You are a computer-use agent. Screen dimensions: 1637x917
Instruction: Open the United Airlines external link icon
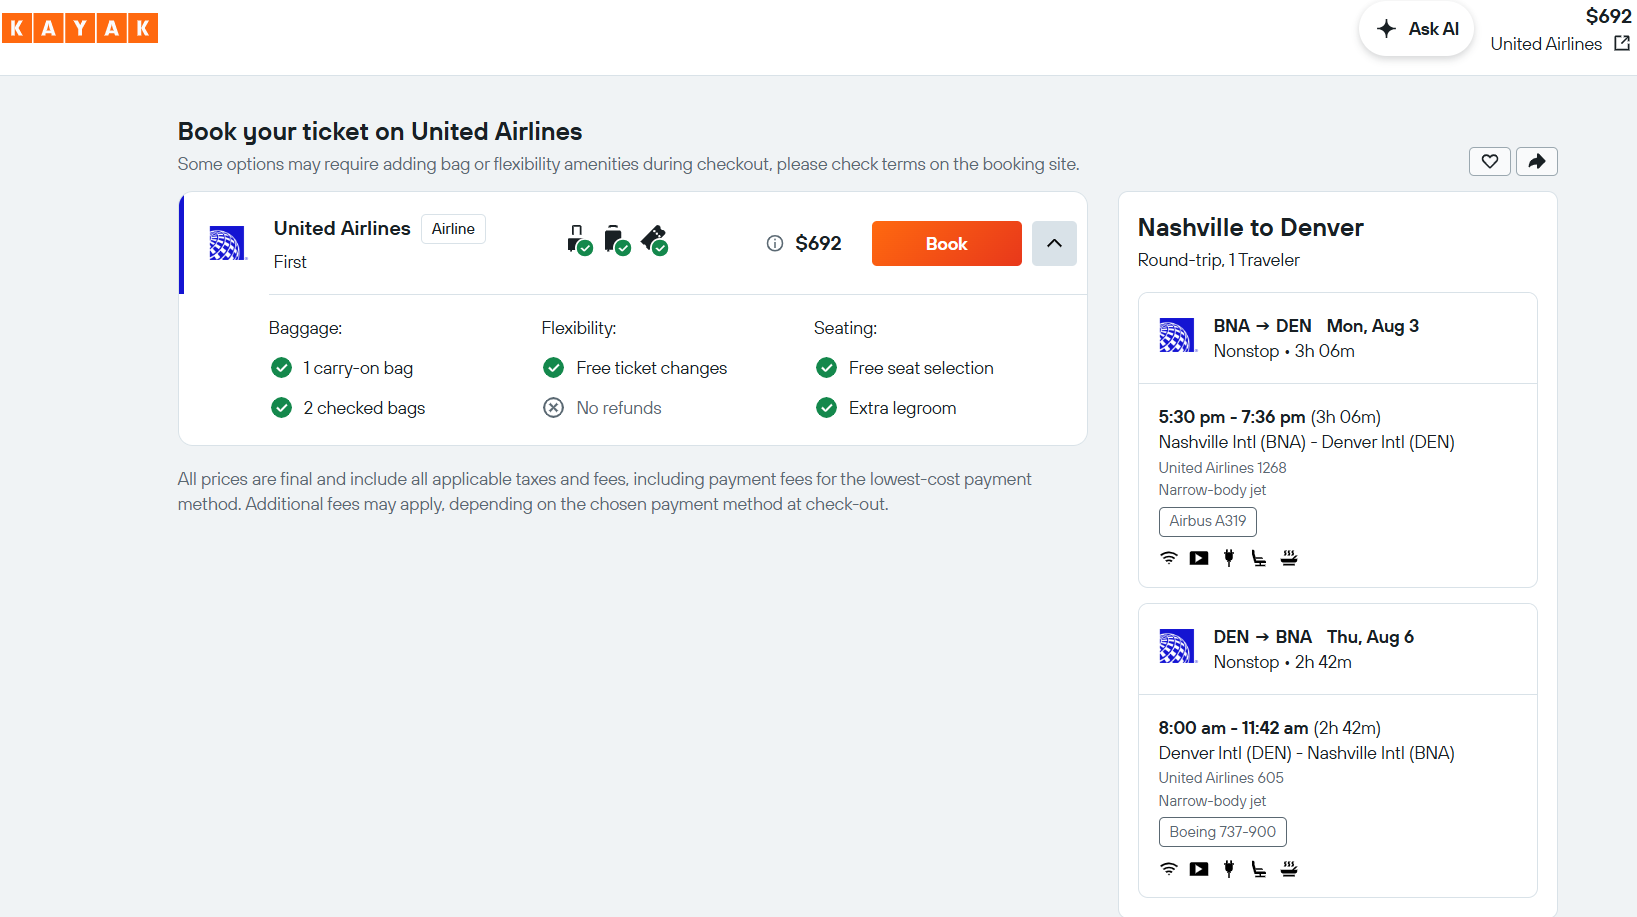(1622, 43)
